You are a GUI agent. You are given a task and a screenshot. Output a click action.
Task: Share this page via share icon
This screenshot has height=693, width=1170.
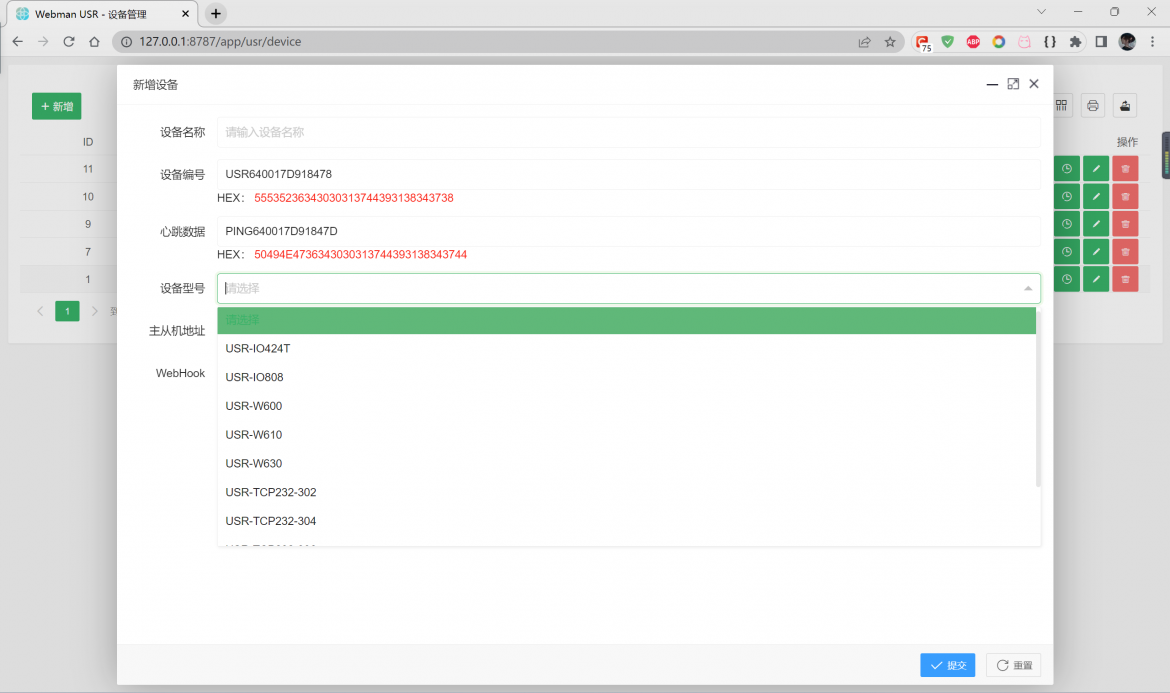pyautogui.click(x=864, y=42)
